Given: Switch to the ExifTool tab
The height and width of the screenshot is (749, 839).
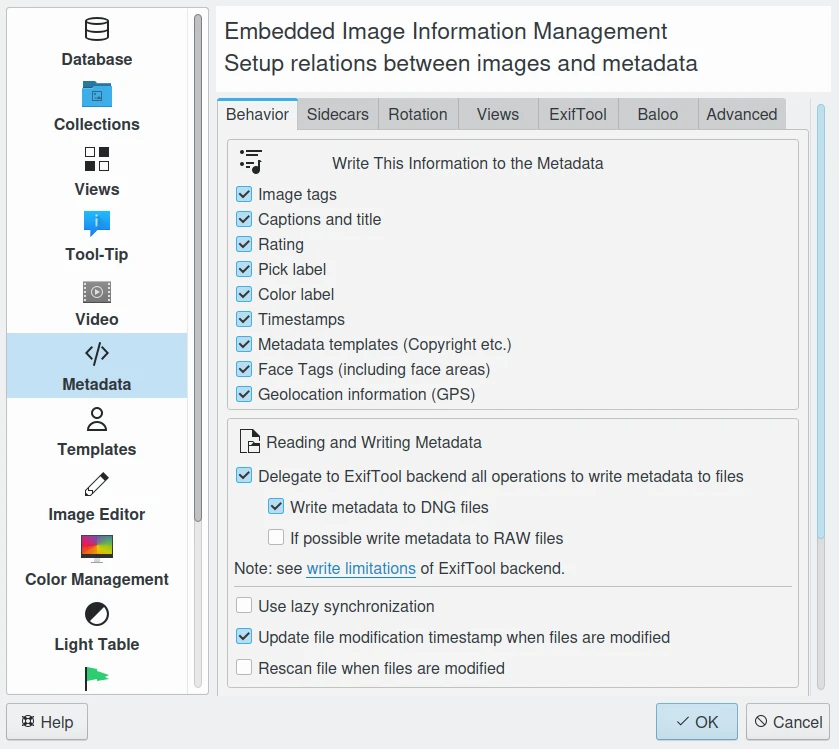Looking at the screenshot, I should [x=578, y=114].
